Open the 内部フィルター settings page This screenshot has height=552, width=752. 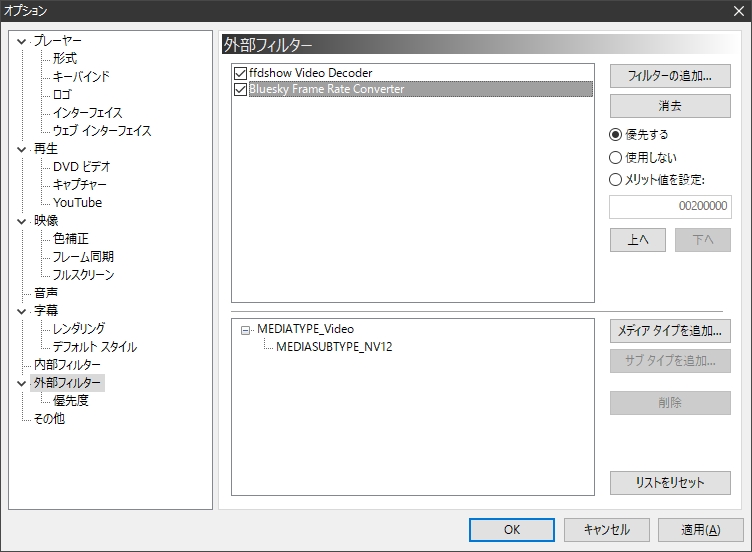tap(67, 365)
